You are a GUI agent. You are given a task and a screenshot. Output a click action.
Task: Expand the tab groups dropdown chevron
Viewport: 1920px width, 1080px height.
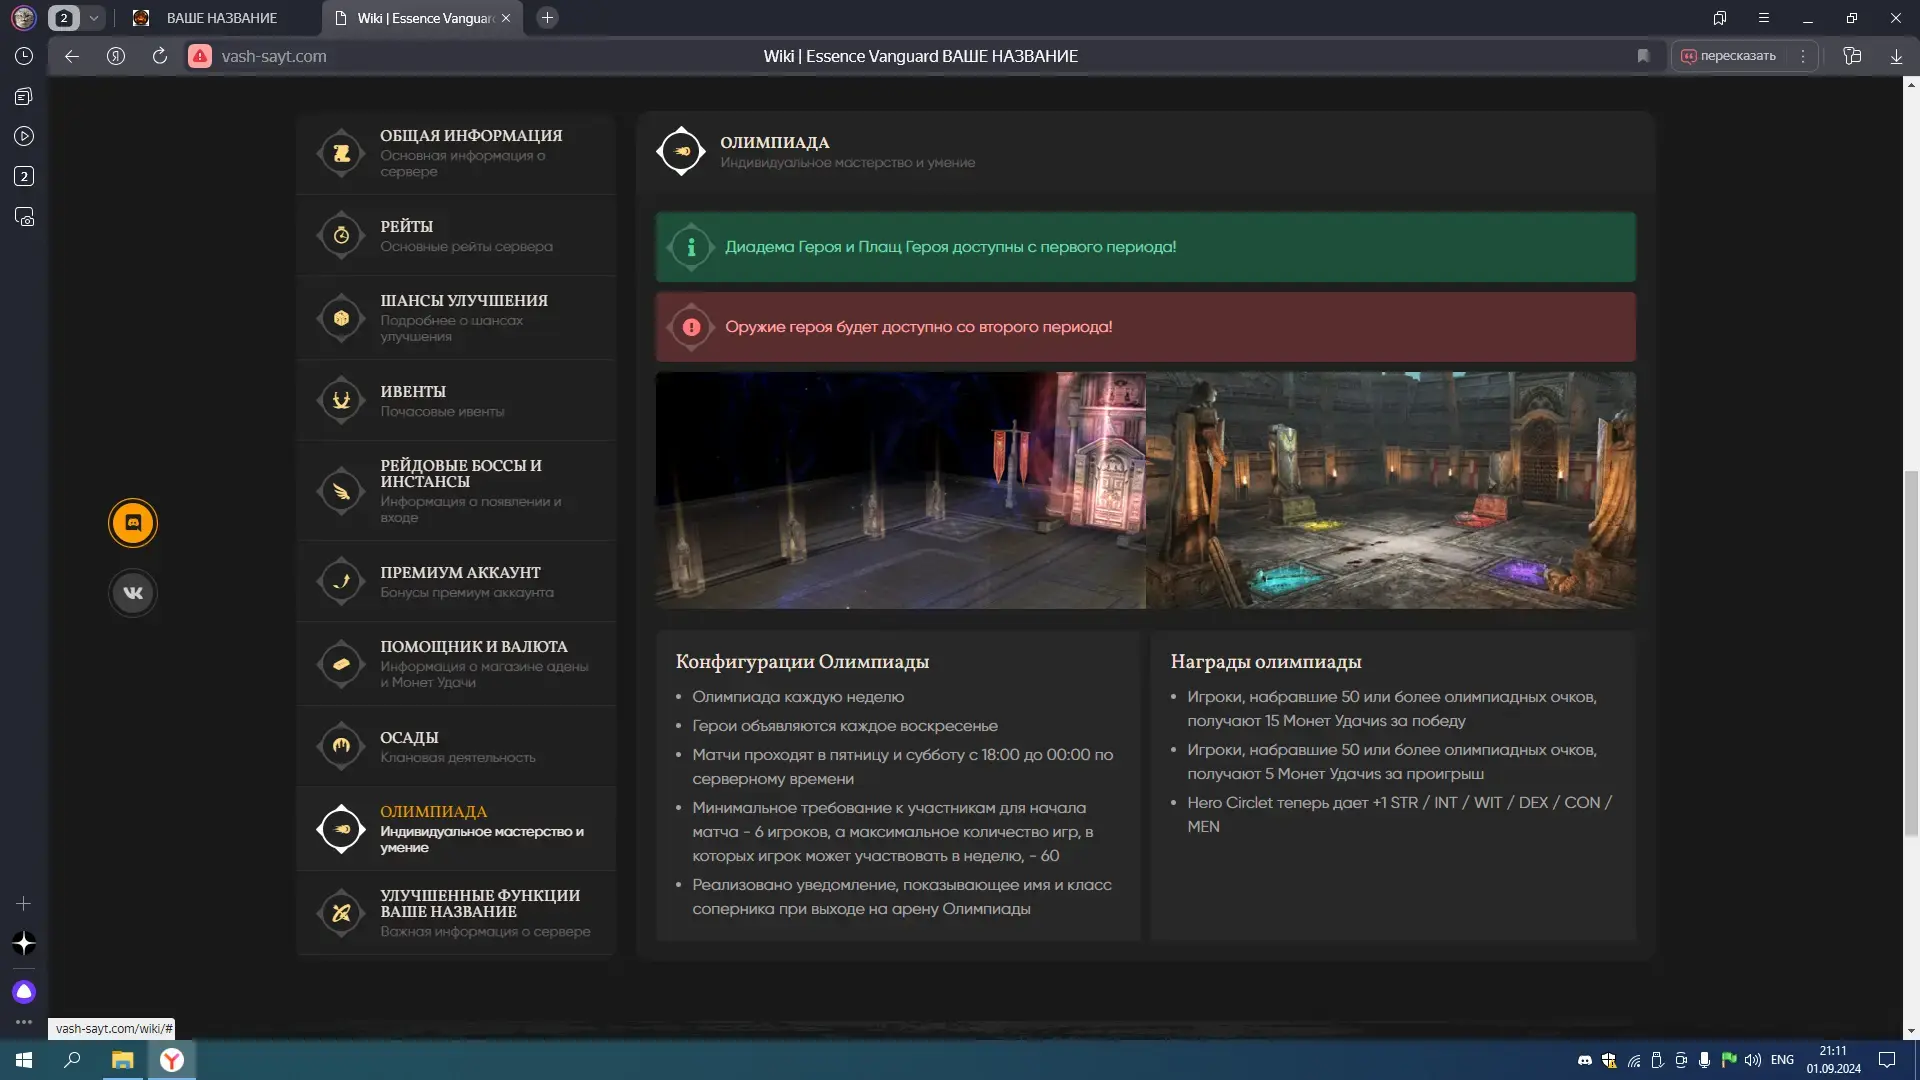[94, 18]
